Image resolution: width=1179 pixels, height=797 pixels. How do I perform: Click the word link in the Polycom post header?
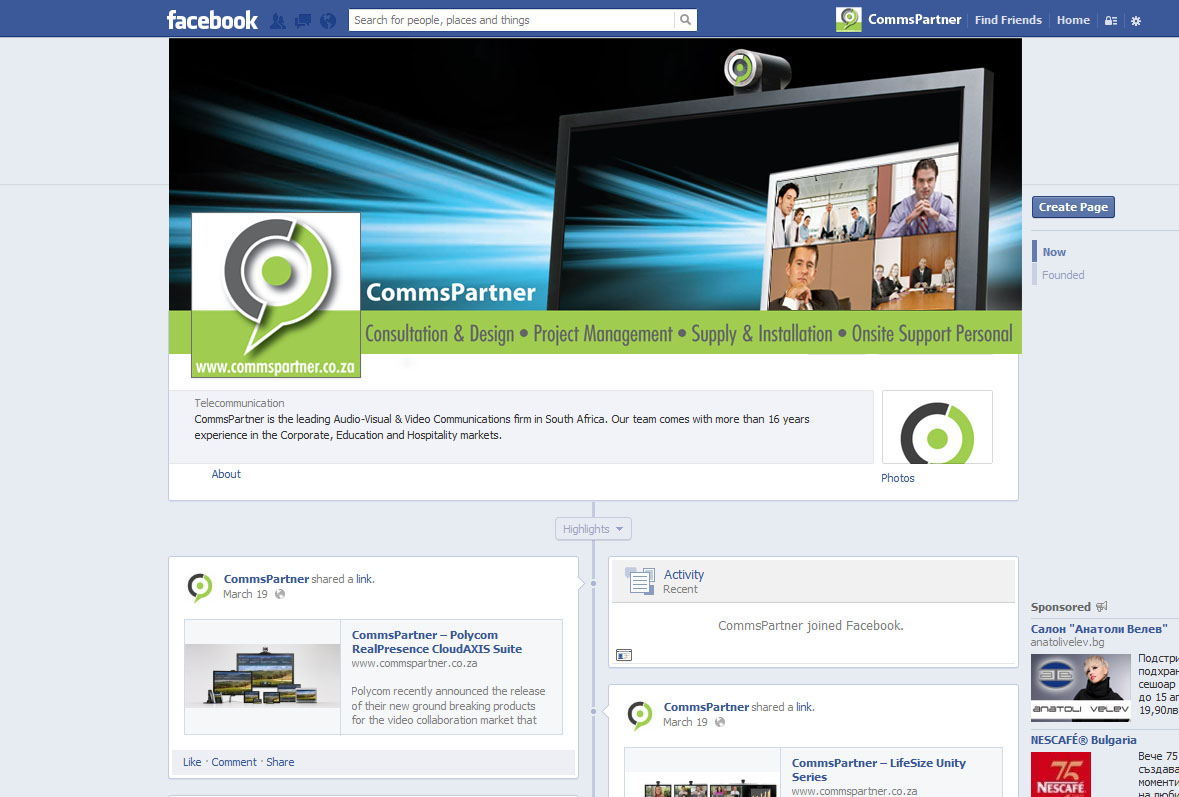(x=364, y=579)
